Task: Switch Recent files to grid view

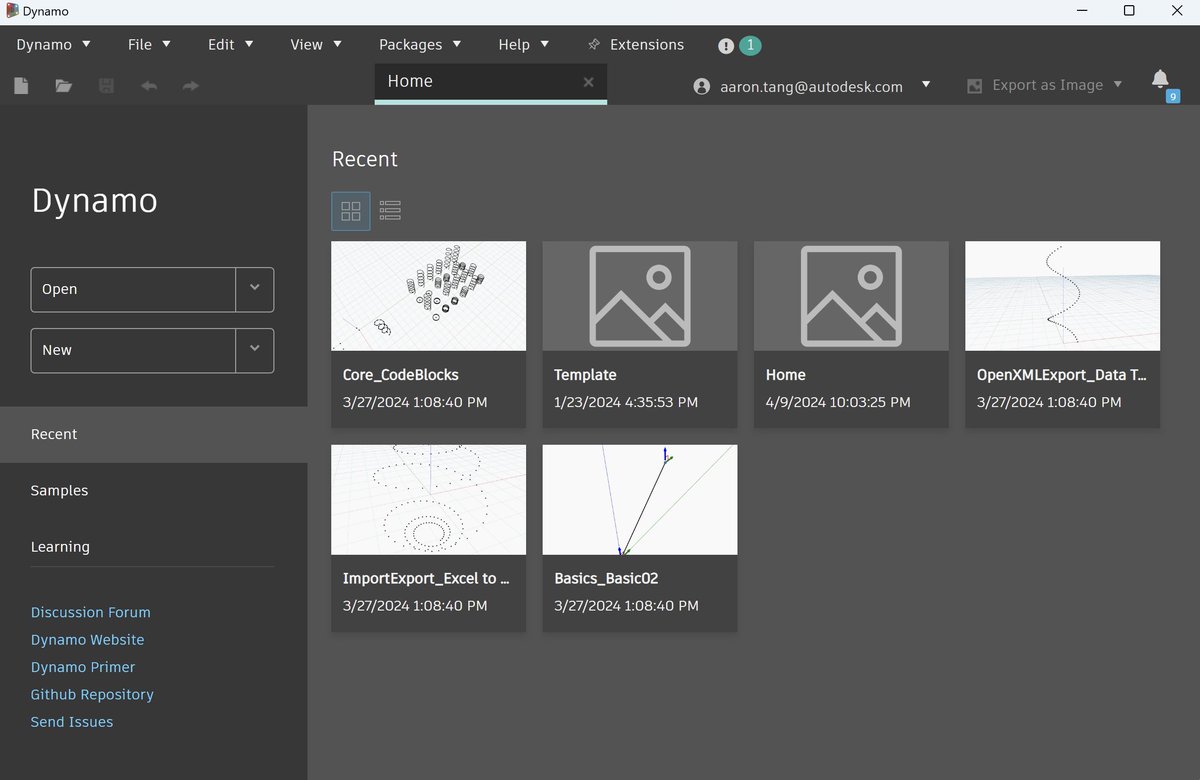Action: 351,211
